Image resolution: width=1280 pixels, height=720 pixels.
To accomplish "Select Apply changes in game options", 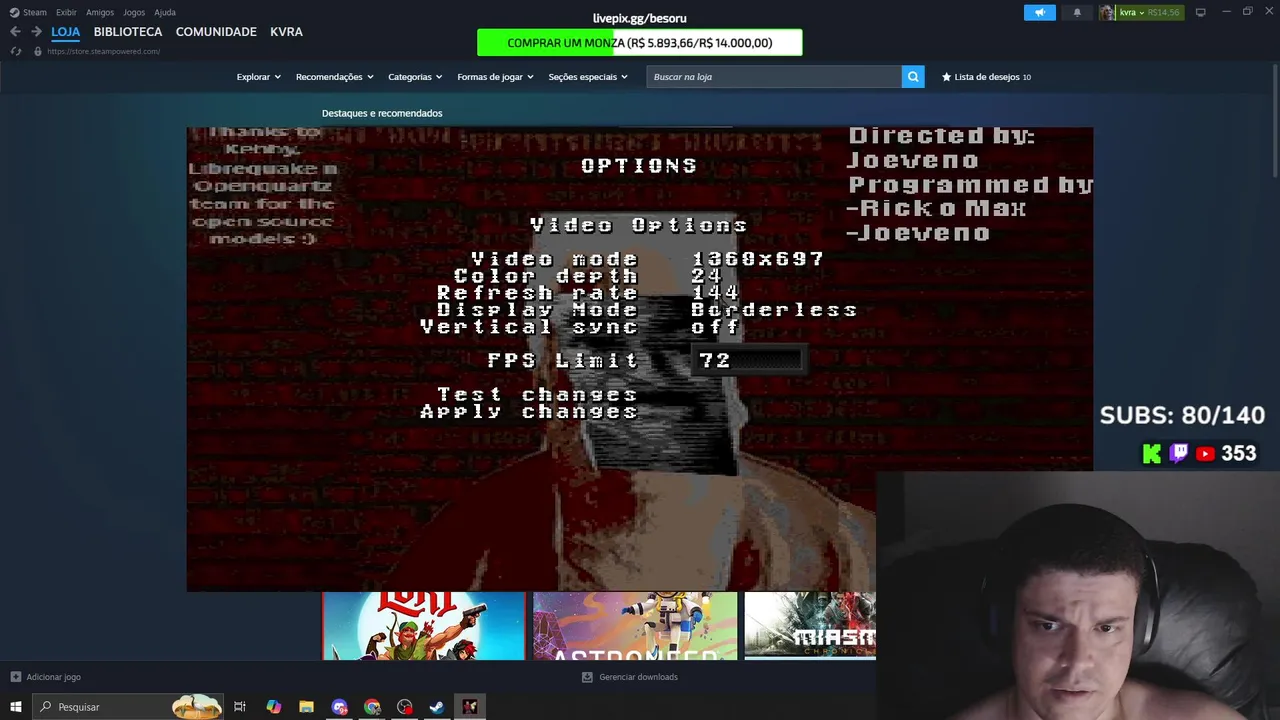I will pyautogui.click(x=529, y=411).
